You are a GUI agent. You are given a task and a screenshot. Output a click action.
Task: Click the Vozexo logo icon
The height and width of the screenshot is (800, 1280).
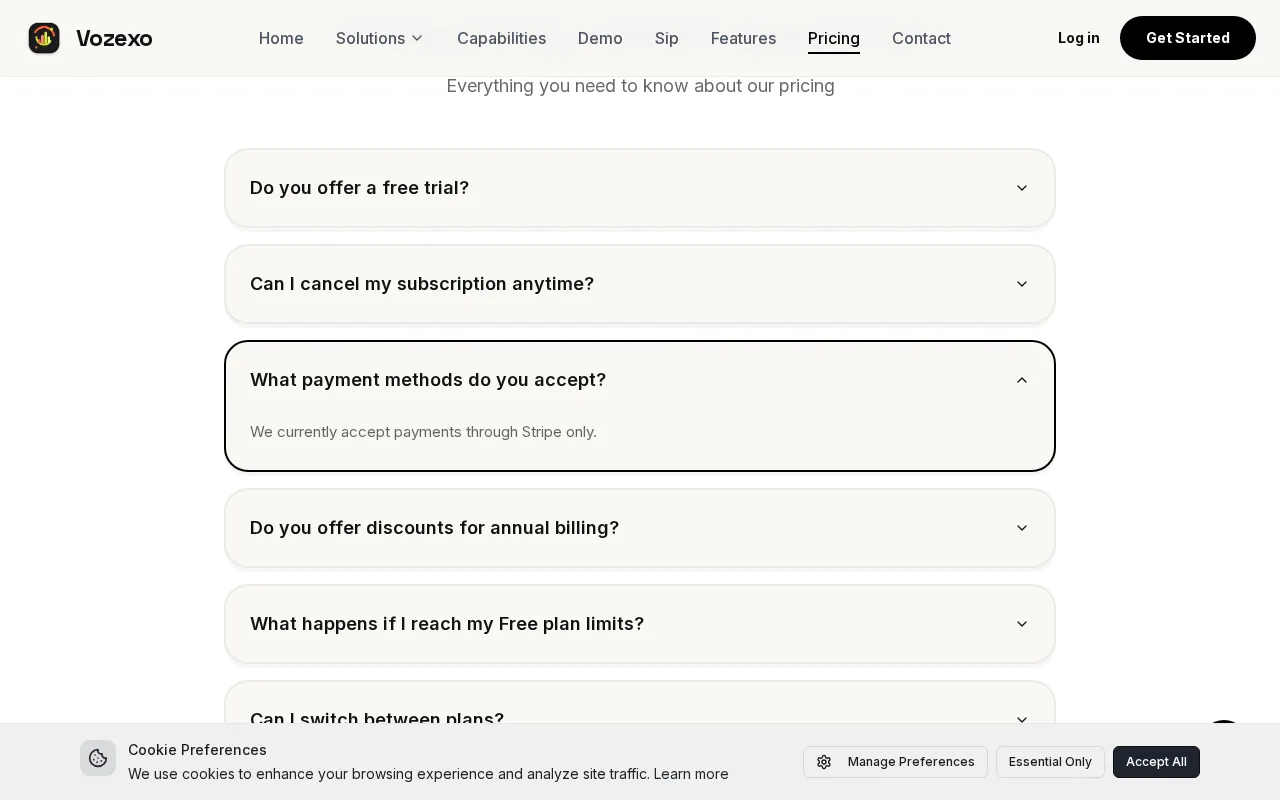click(x=44, y=38)
